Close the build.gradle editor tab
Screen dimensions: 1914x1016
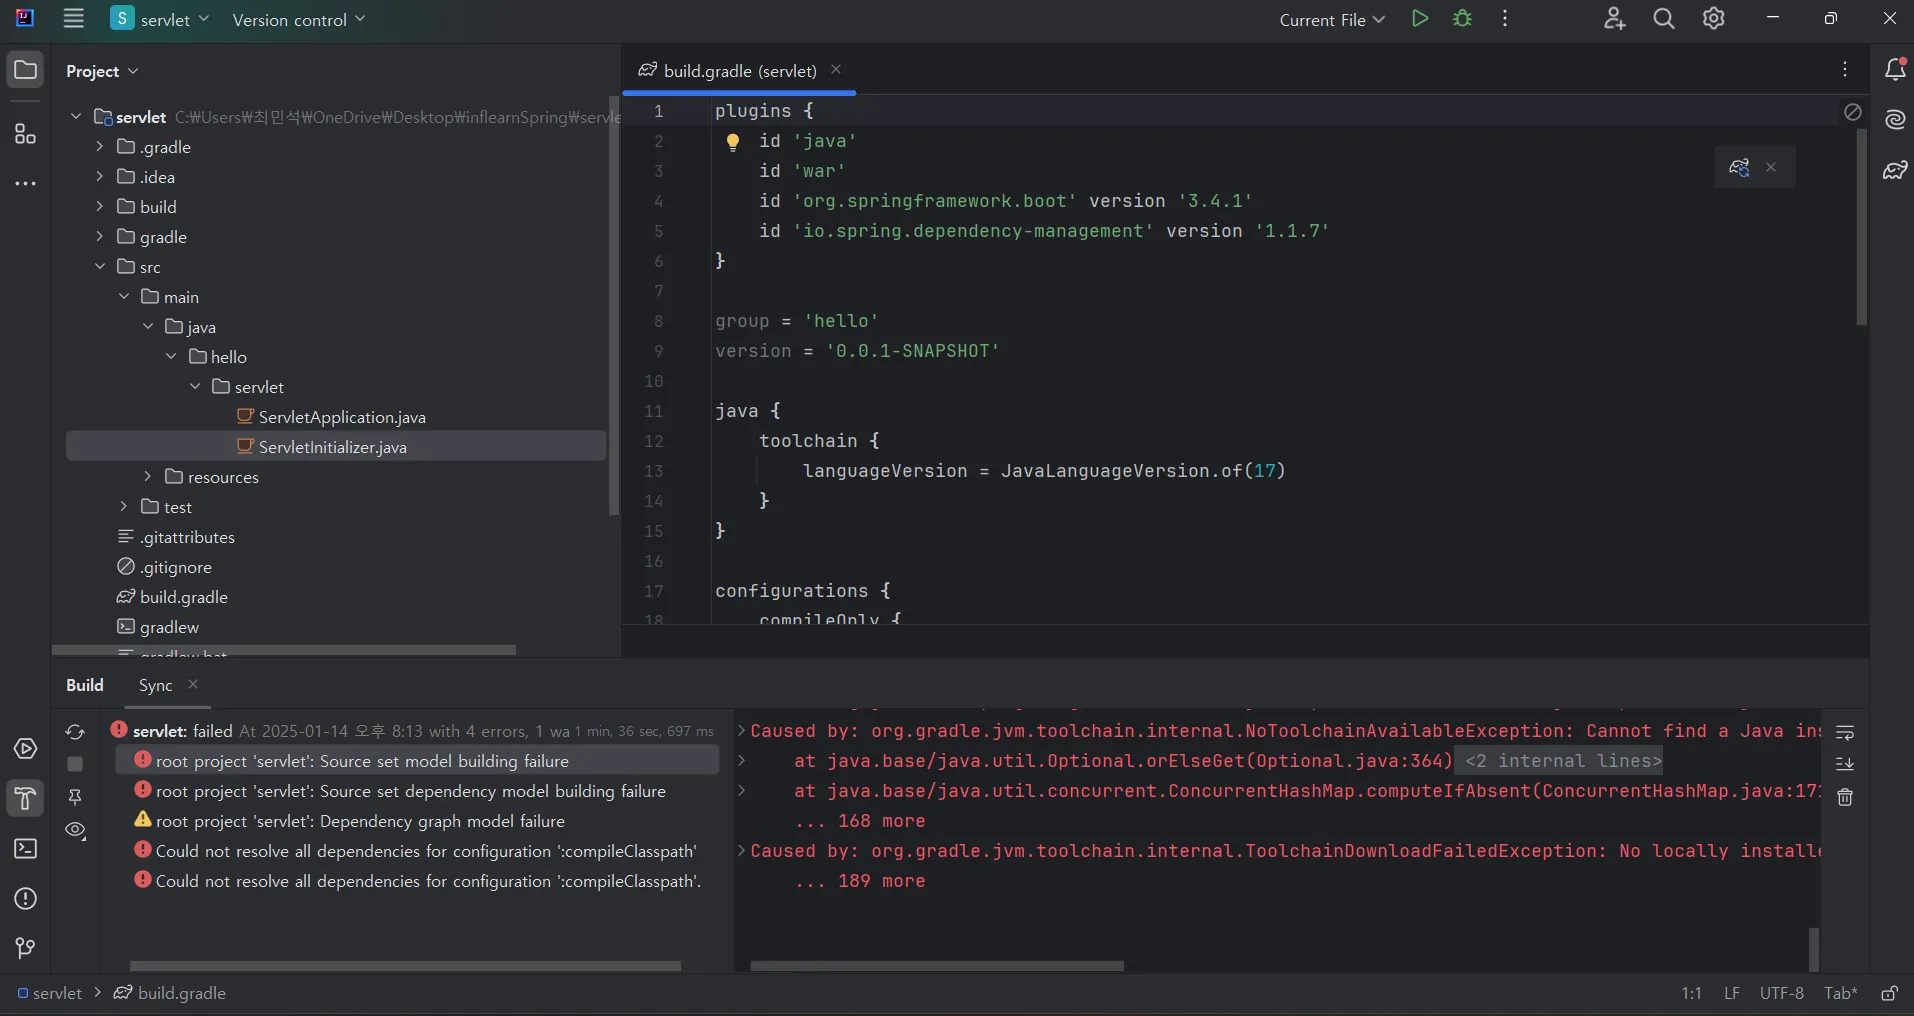tap(836, 70)
